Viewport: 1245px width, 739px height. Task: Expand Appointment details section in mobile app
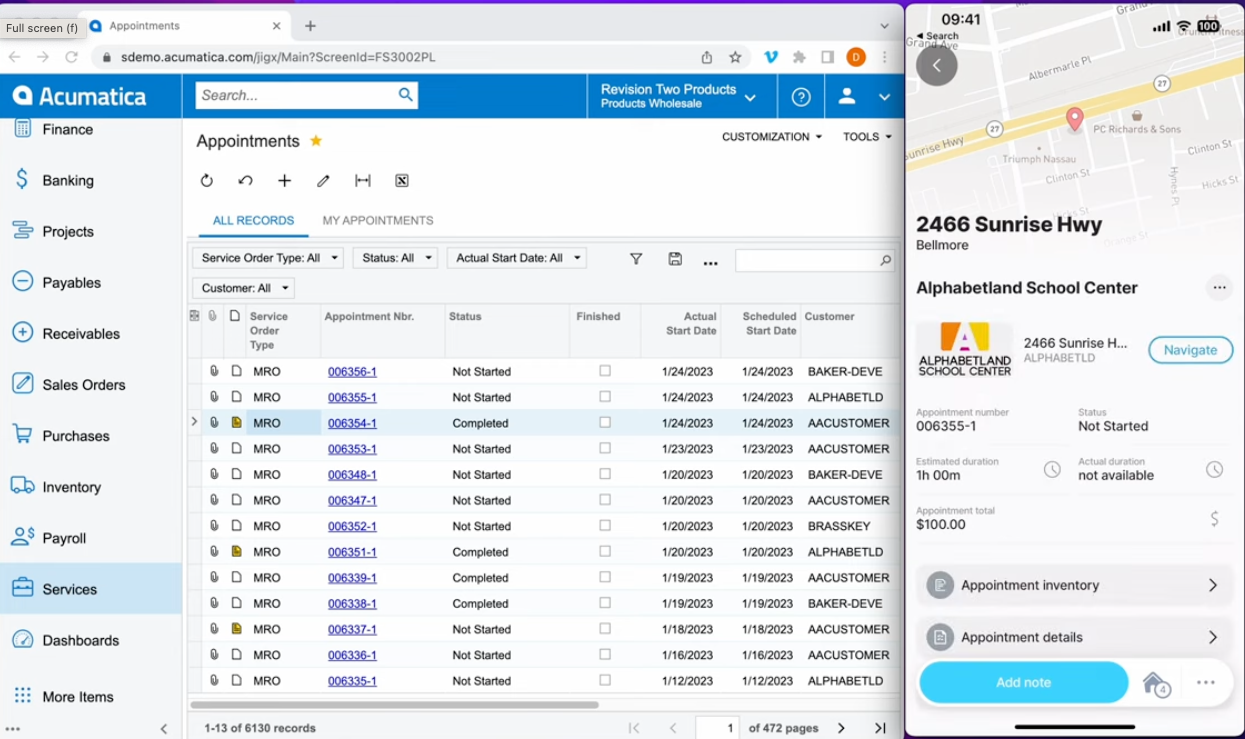1075,637
